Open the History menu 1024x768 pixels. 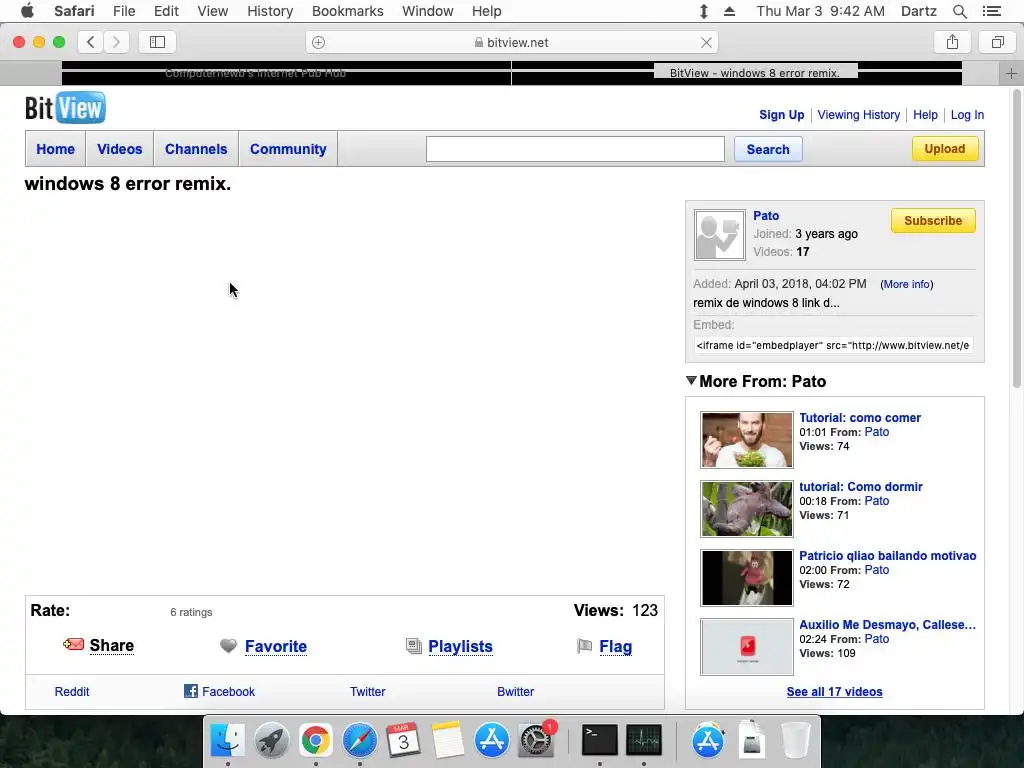click(x=270, y=11)
